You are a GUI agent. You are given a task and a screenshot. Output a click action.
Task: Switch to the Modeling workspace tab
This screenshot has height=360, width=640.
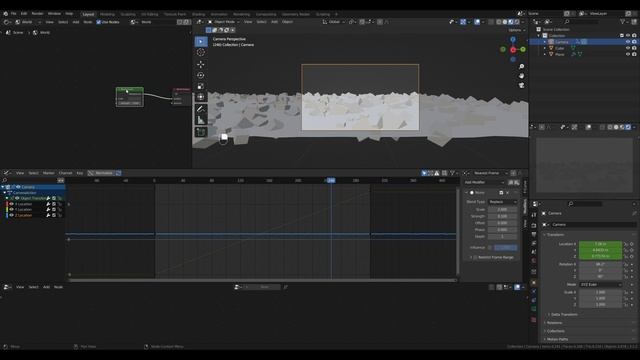[107, 14]
